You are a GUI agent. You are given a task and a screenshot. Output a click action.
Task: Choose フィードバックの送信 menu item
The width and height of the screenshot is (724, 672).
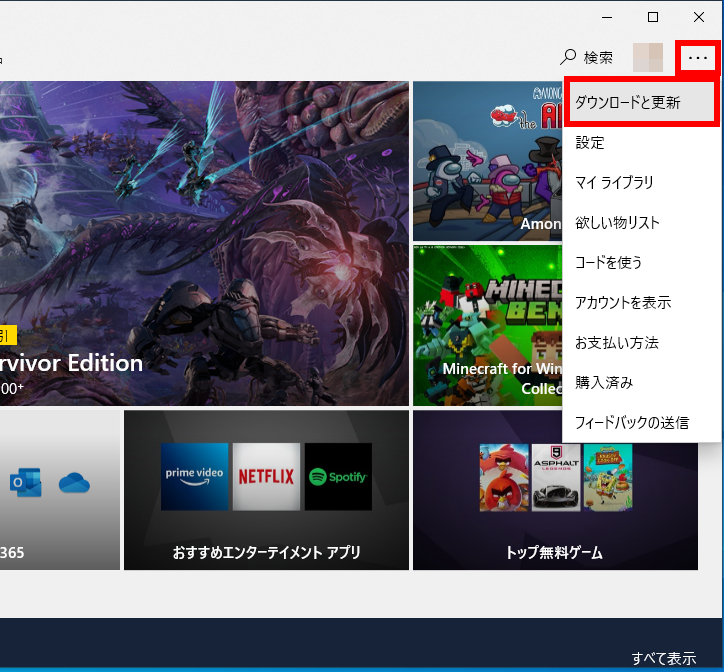tap(642, 423)
